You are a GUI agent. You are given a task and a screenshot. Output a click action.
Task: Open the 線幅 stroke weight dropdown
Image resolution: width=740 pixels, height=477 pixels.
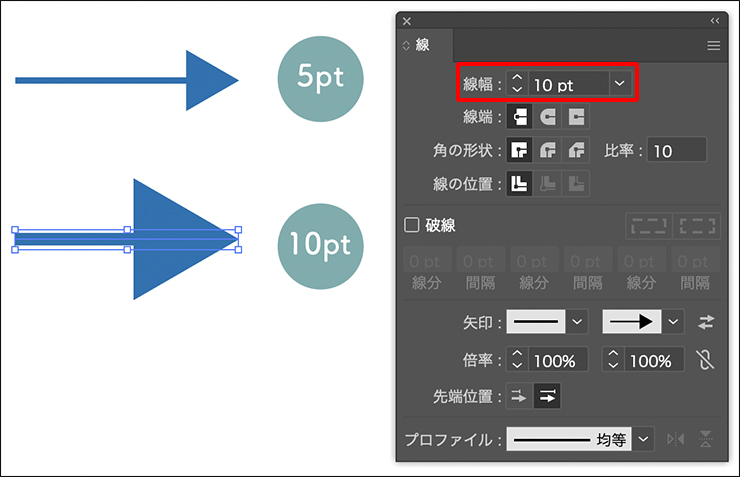click(x=620, y=84)
